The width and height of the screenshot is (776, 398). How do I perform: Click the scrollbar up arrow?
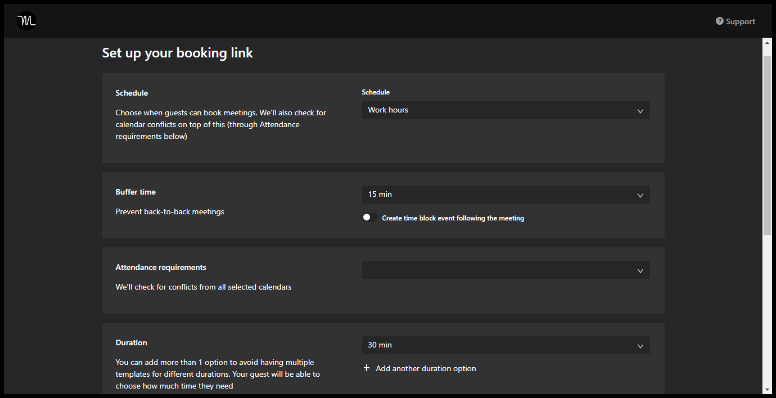767,43
